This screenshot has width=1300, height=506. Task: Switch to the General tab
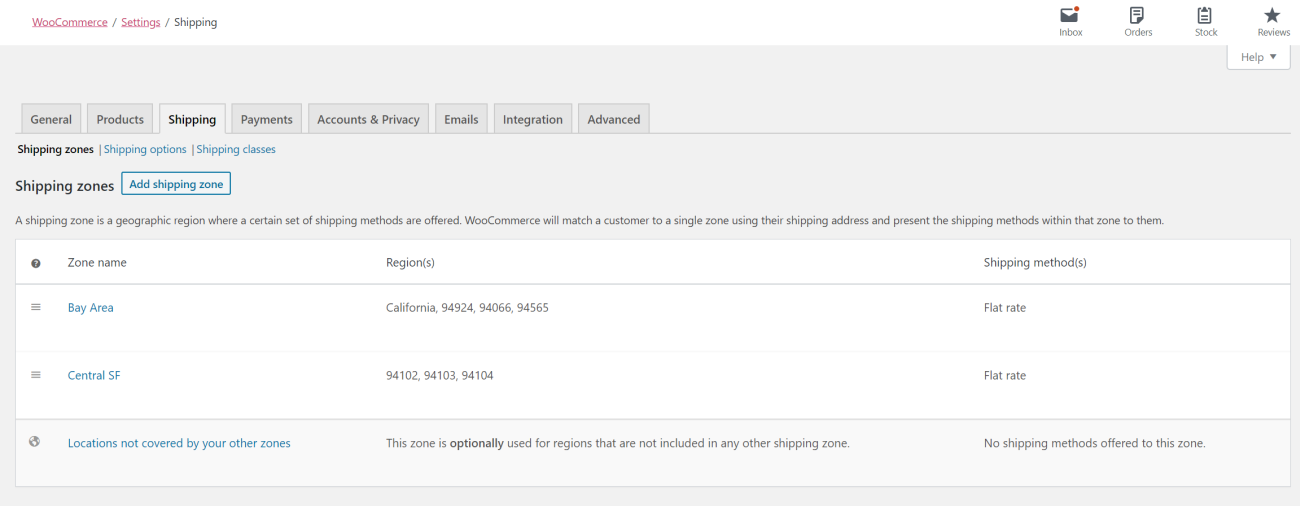point(51,119)
